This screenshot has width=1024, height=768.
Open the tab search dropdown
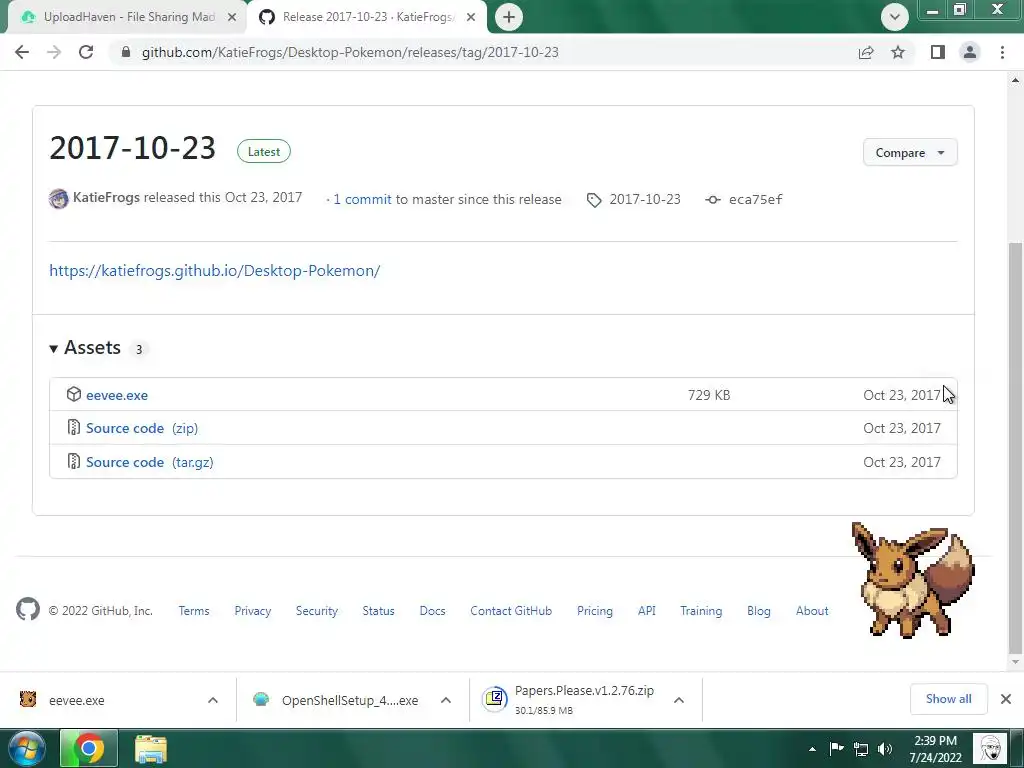point(895,17)
